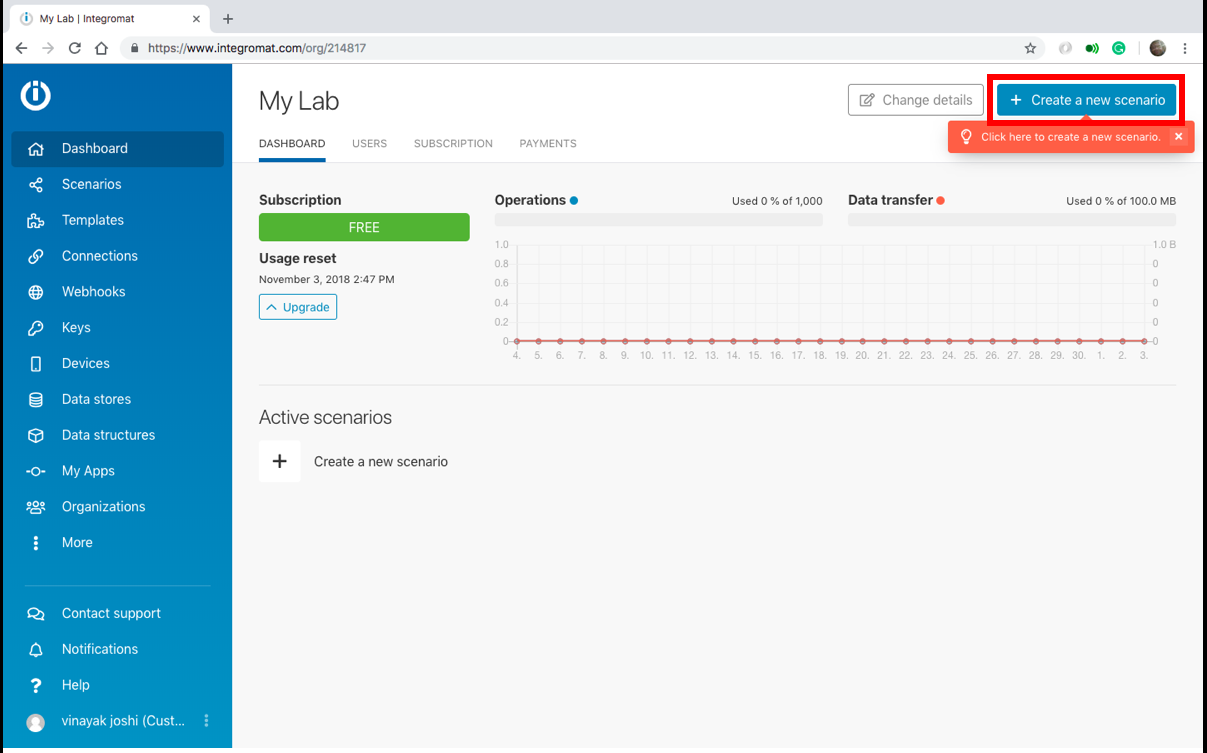
Task: Click the Integromat logo at top left
Action: pyautogui.click(x=35, y=95)
